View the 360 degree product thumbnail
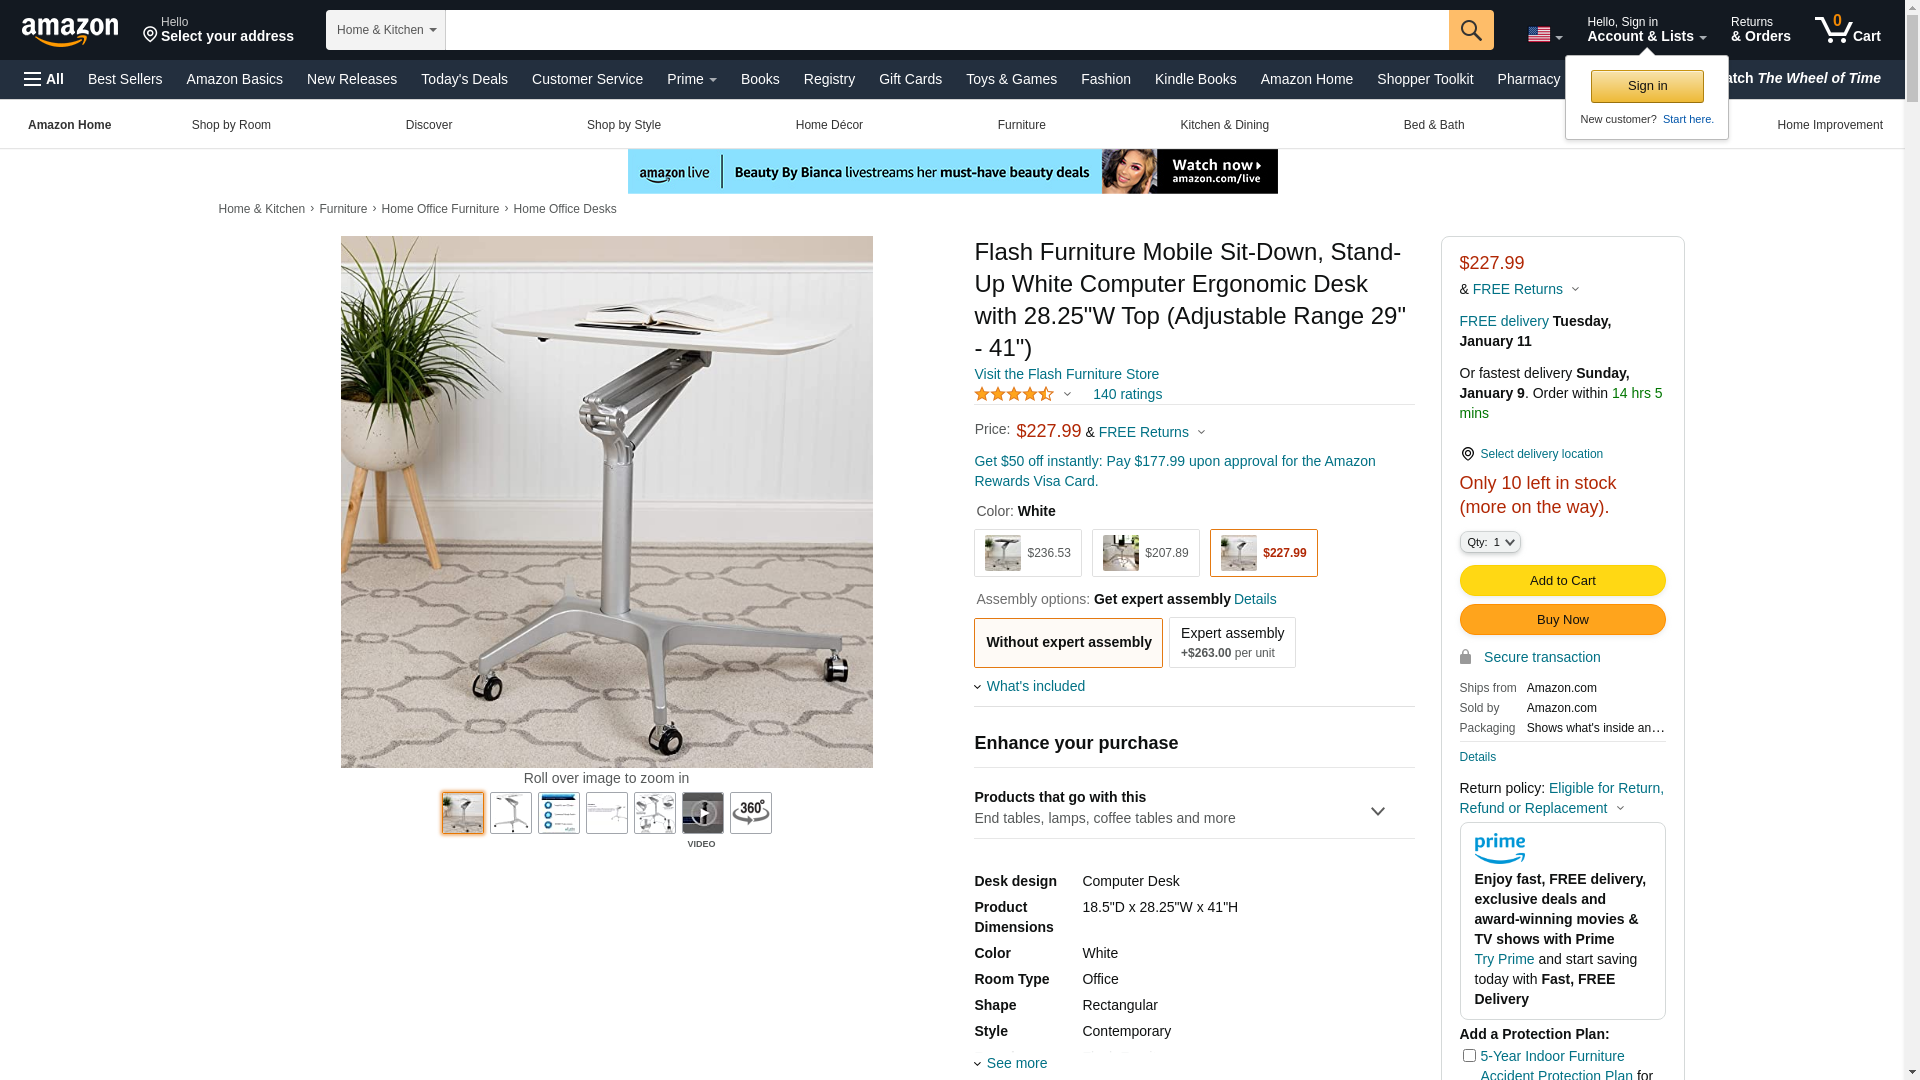Viewport: 1920px width, 1080px height. click(751, 813)
